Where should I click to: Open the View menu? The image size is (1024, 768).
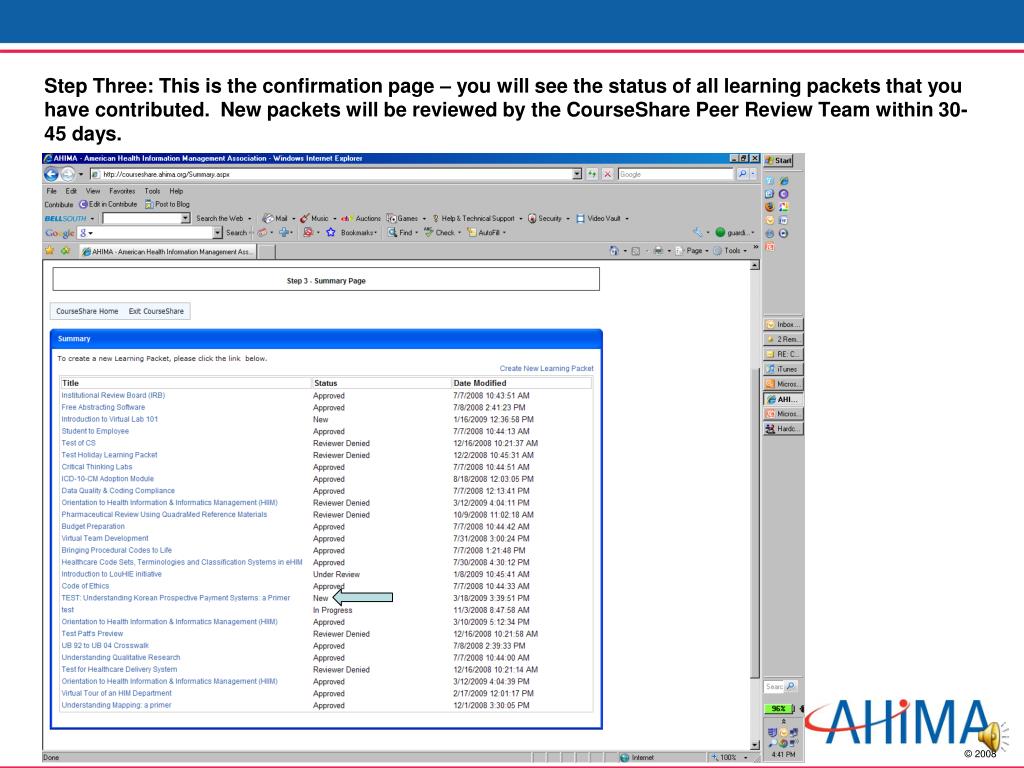(93, 191)
